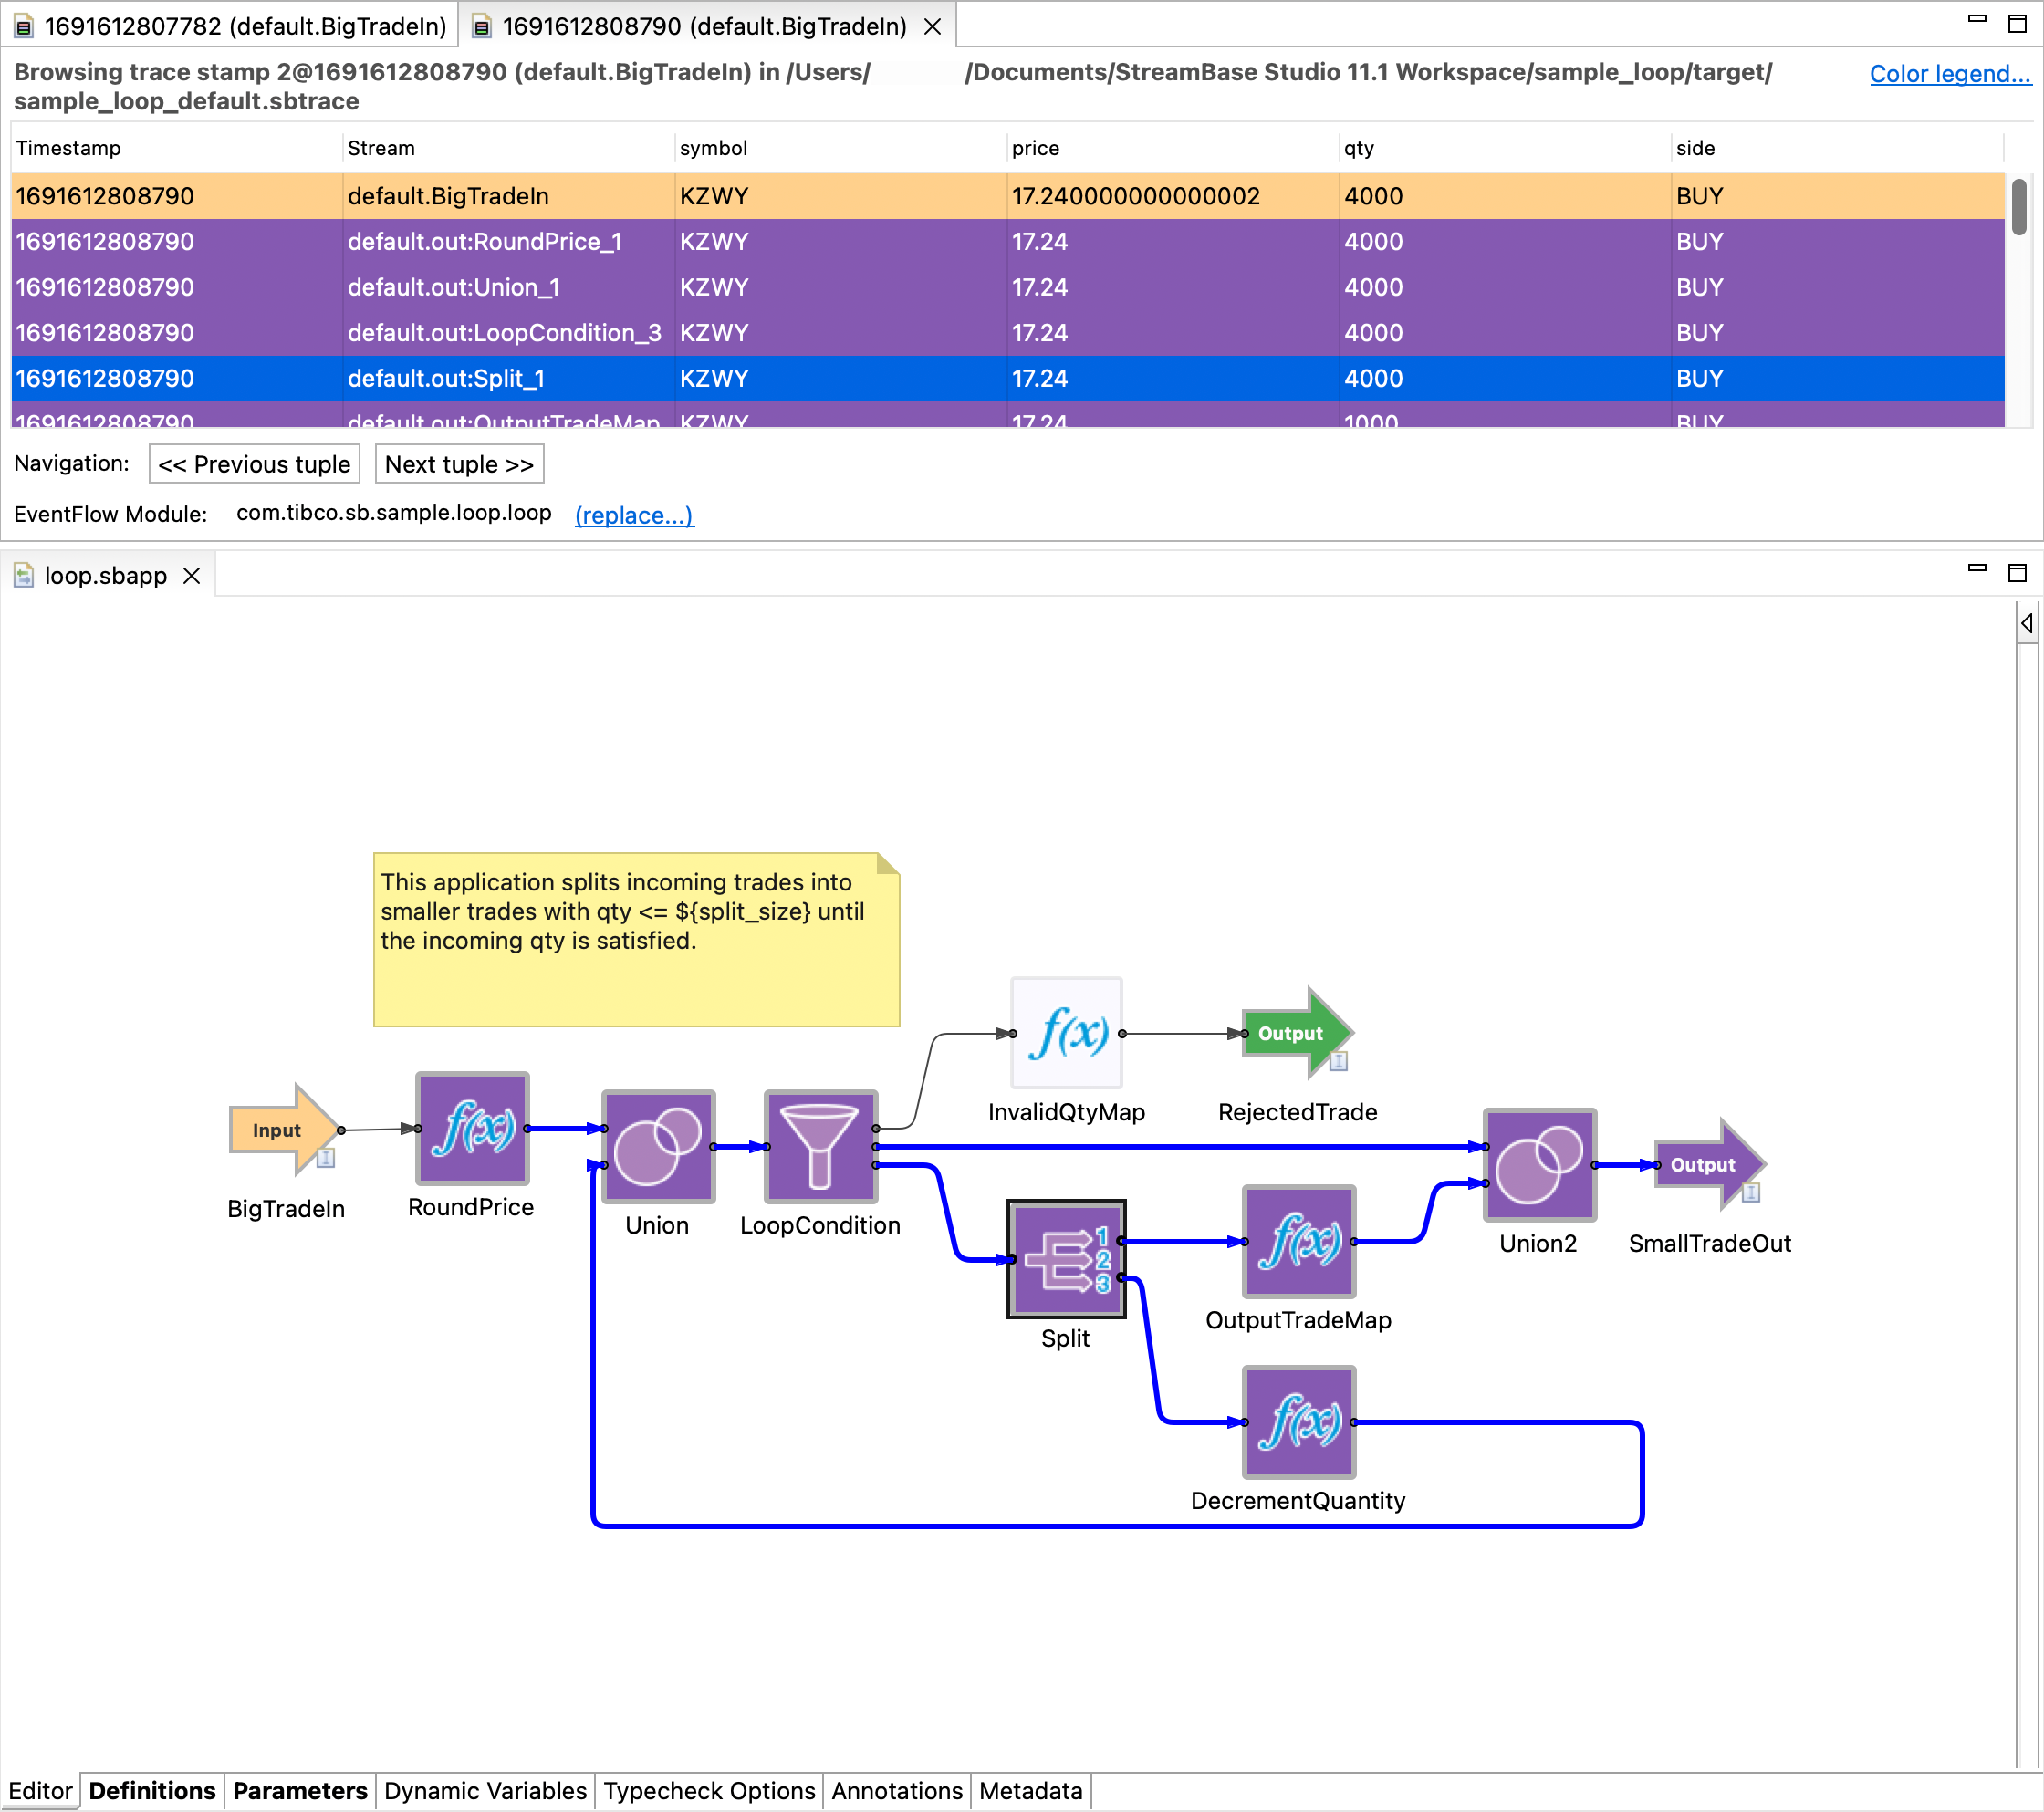Screen dimensions: 2044x1812
Task: Click the LoopCondition filter operator
Action: pos(820,1146)
